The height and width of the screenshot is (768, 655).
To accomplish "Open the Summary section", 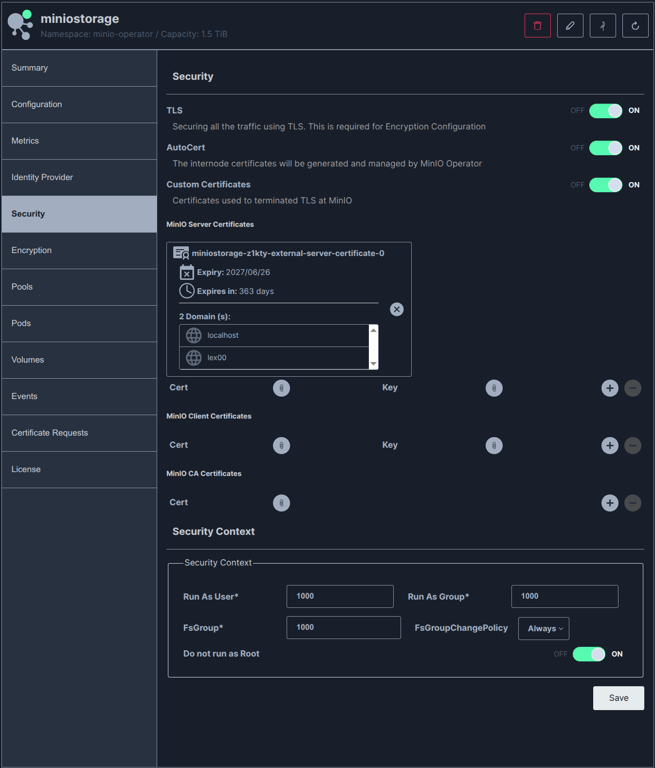I will (x=79, y=68).
